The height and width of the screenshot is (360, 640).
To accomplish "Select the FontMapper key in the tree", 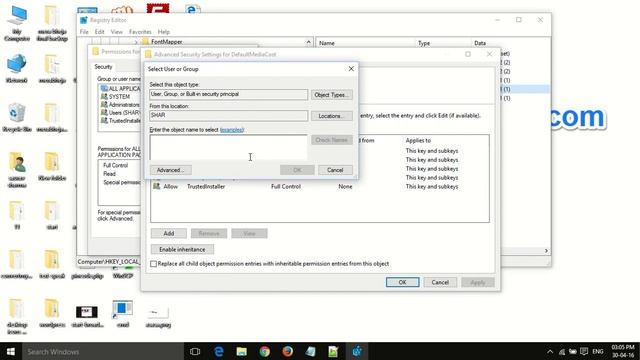I will pyautogui.click(x=167, y=42).
